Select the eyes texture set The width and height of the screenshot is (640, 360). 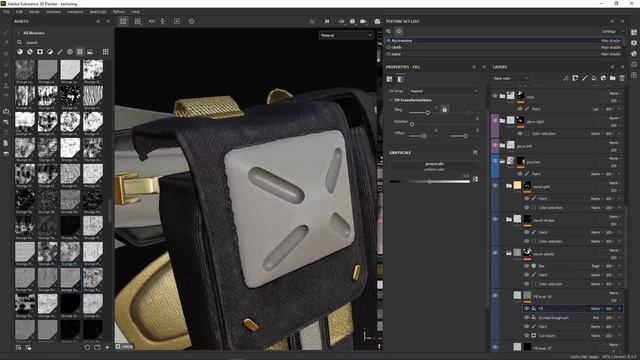coord(504,54)
